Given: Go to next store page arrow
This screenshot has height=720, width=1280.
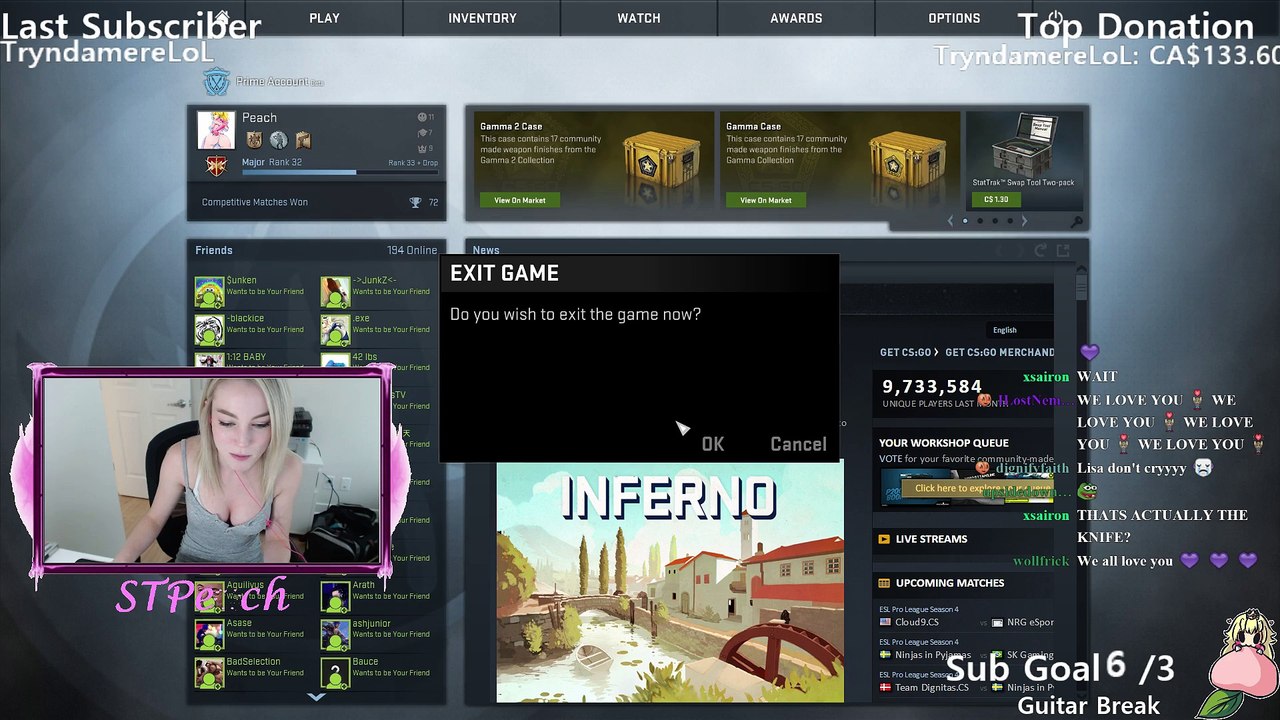Looking at the screenshot, I should [x=1024, y=221].
